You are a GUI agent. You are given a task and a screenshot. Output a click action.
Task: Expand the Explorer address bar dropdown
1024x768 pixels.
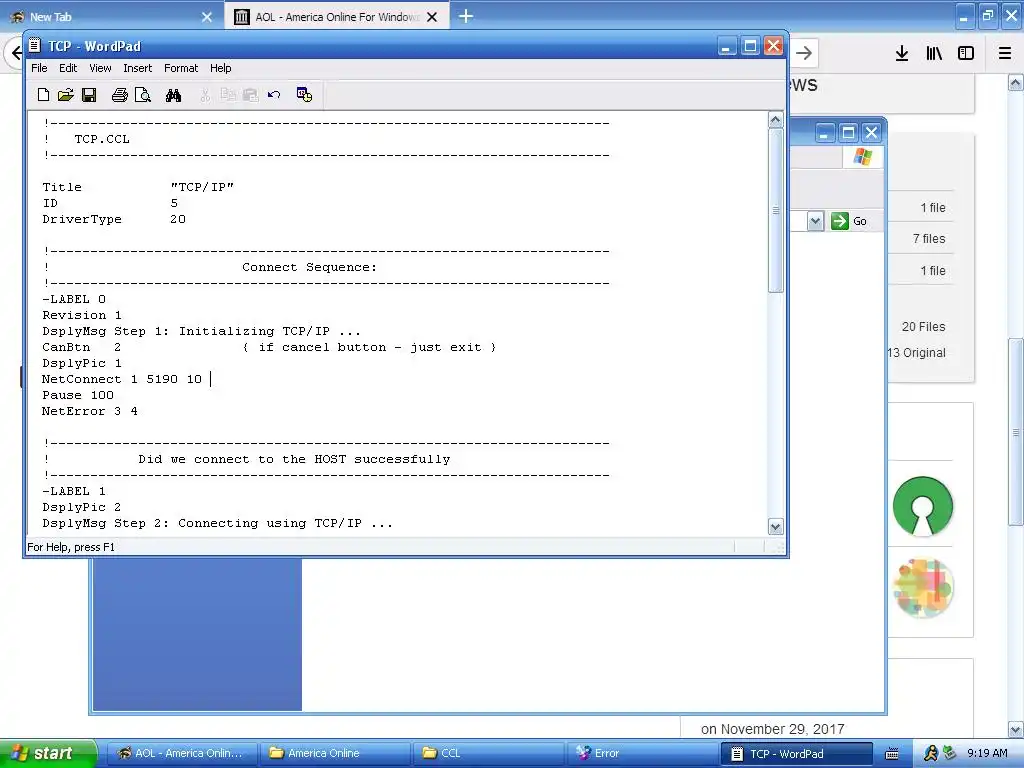tap(815, 221)
